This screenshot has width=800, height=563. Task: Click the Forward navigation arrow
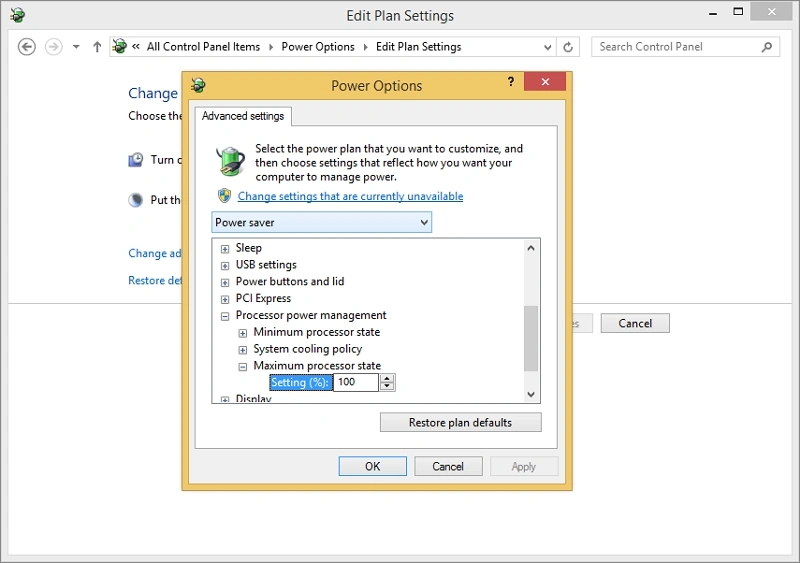[54, 47]
